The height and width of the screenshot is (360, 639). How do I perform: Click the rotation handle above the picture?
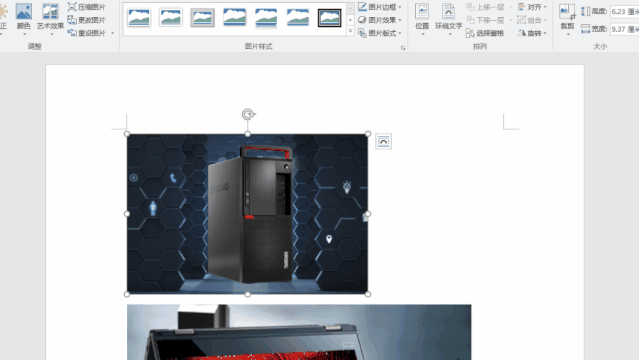(248, 115)
